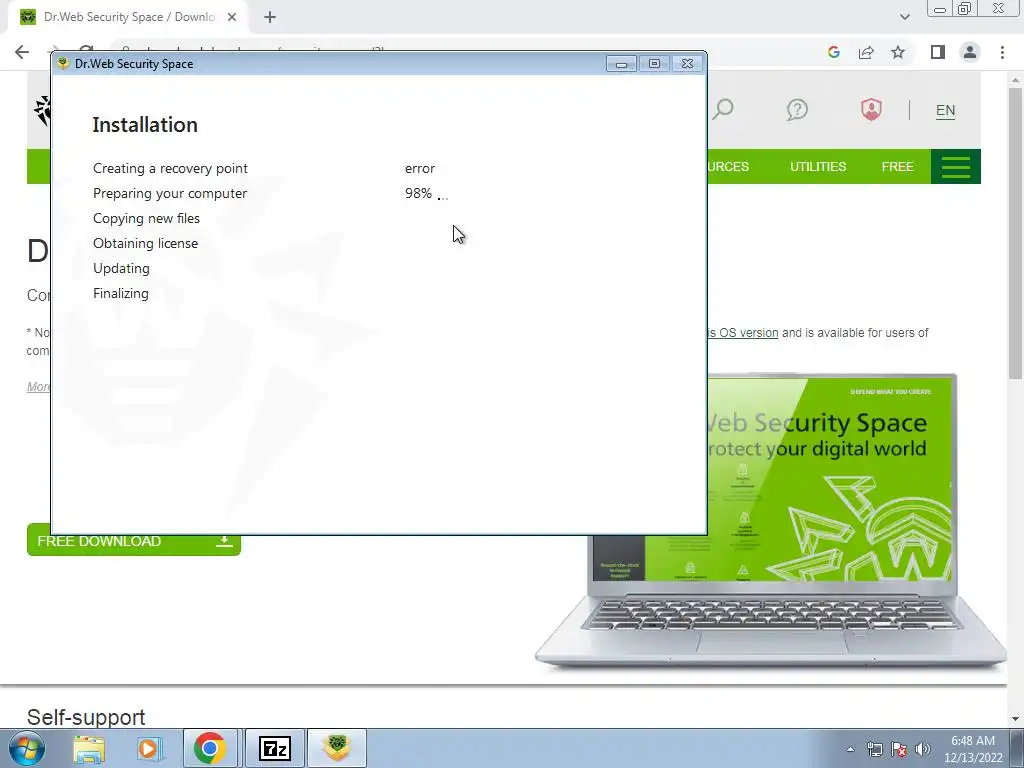The image size is (1024, 768).
Task: Open the support question bubble icon
Action: tap(797, 110)
